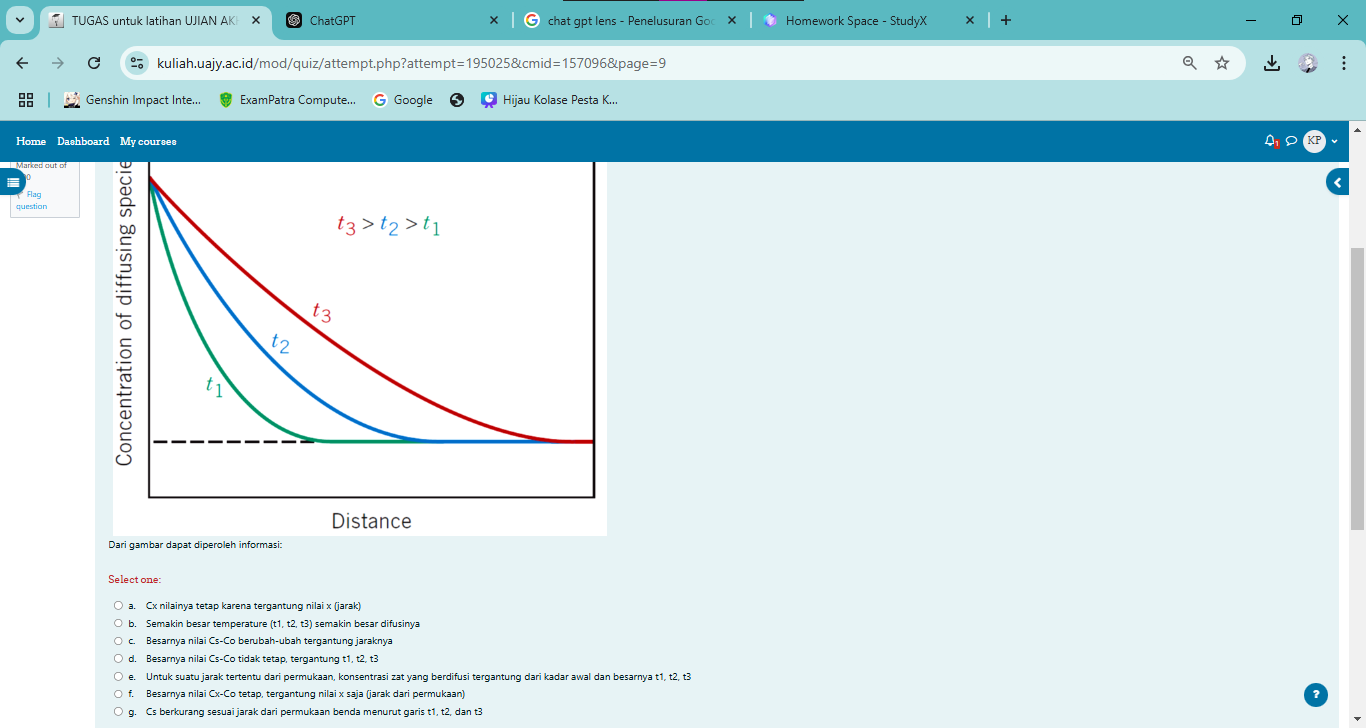Select the TUGAS untuk latihan UJIAN tab
This screenshot has height=728, width=1366.
coord(156,20)
